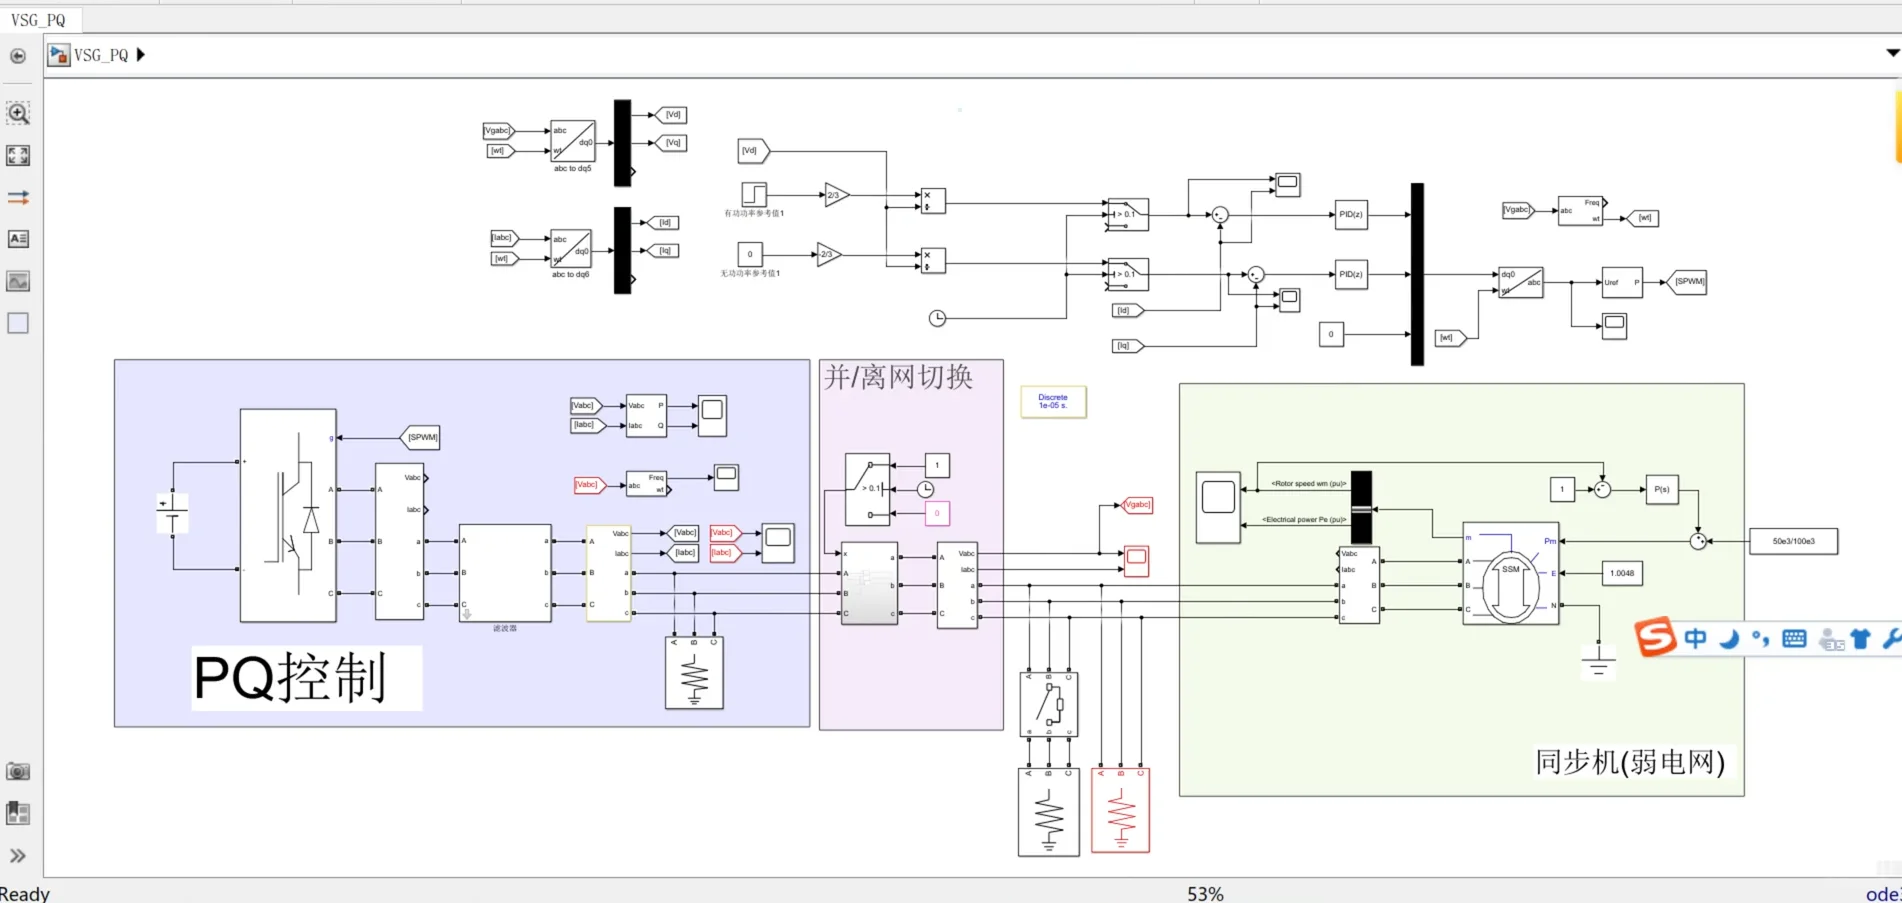Select the three-phase breaker below the bus
Screen dimensions: 1902x903
click(x=1049, y=704)
